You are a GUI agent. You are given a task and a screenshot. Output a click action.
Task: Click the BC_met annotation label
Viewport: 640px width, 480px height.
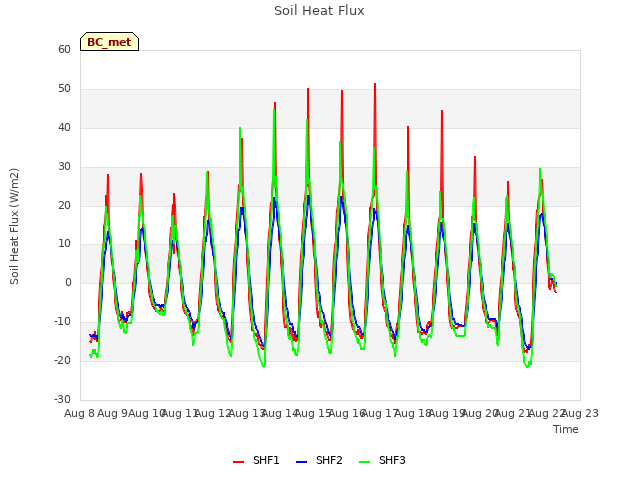coord(109,42)
